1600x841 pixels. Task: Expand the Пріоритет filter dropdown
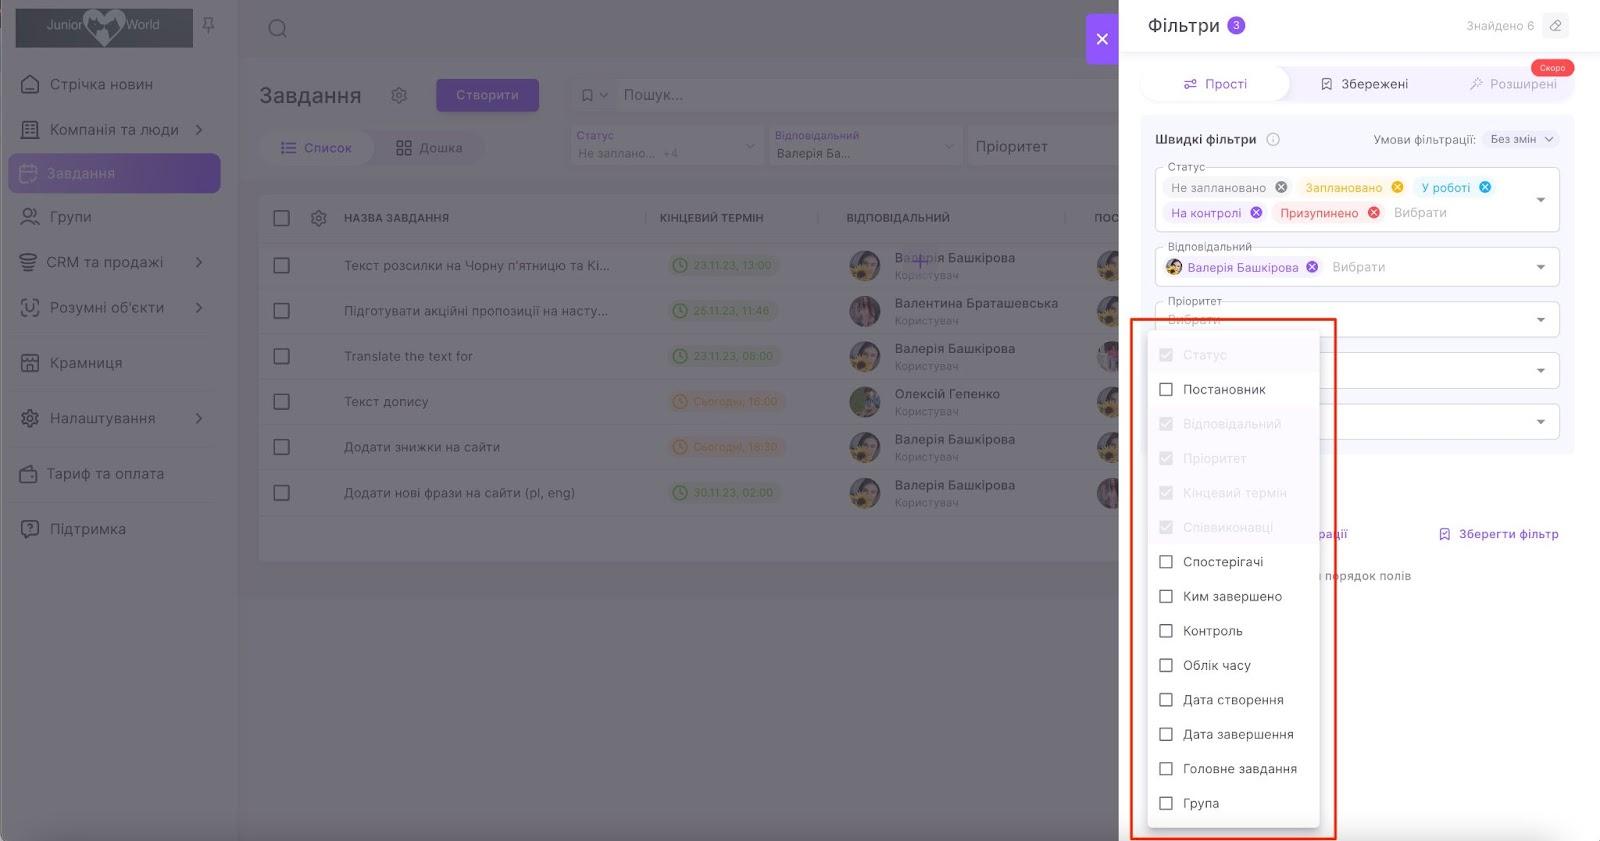[1540, 320]
